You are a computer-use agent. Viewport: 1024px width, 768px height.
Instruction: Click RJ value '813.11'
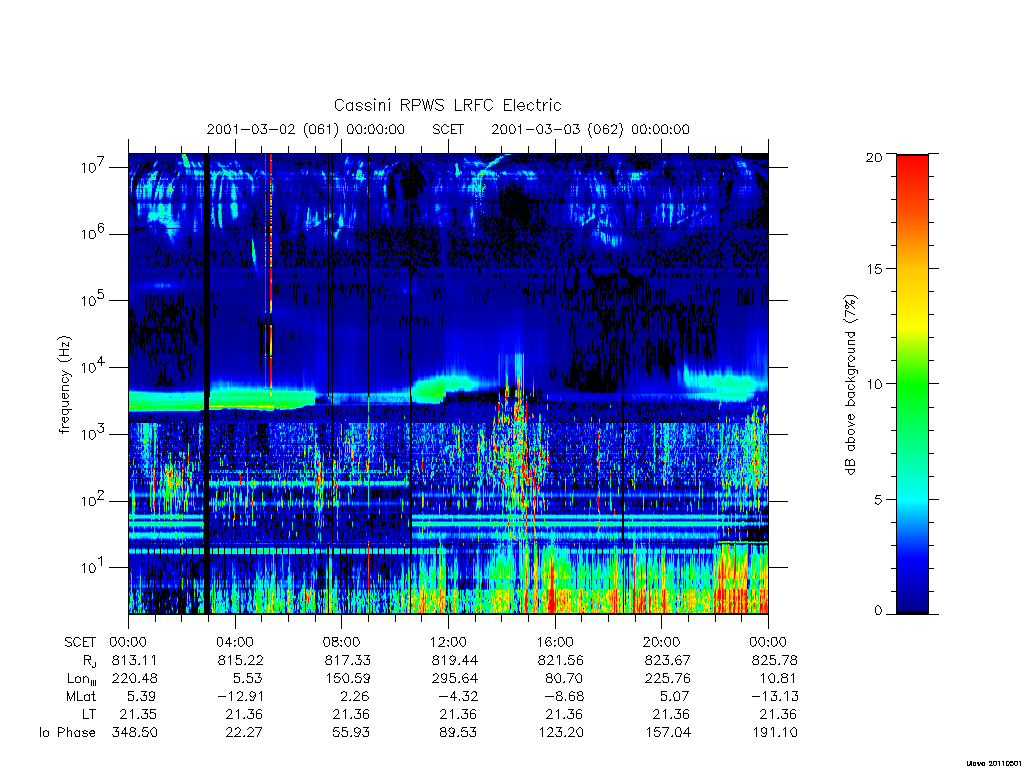click(x=135, y=660)
